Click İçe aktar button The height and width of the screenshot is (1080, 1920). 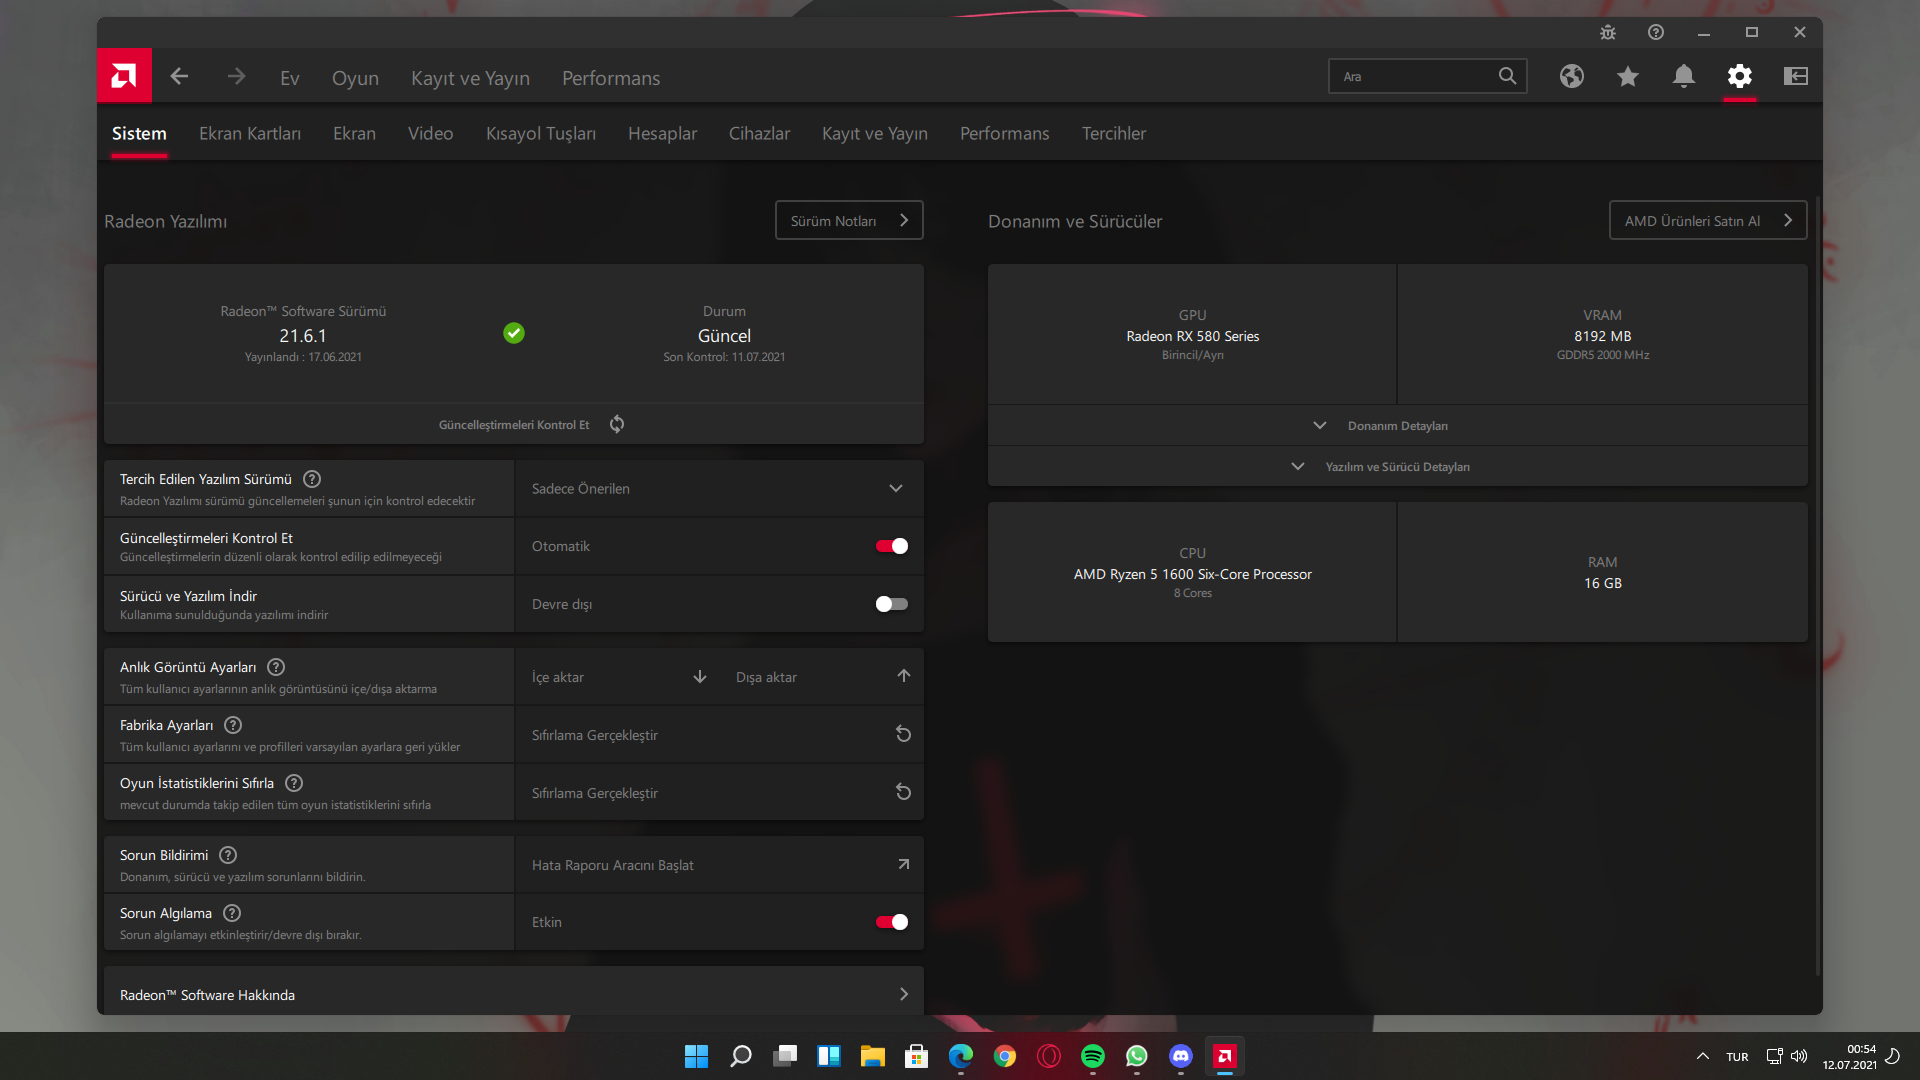(x=619, y=677)
